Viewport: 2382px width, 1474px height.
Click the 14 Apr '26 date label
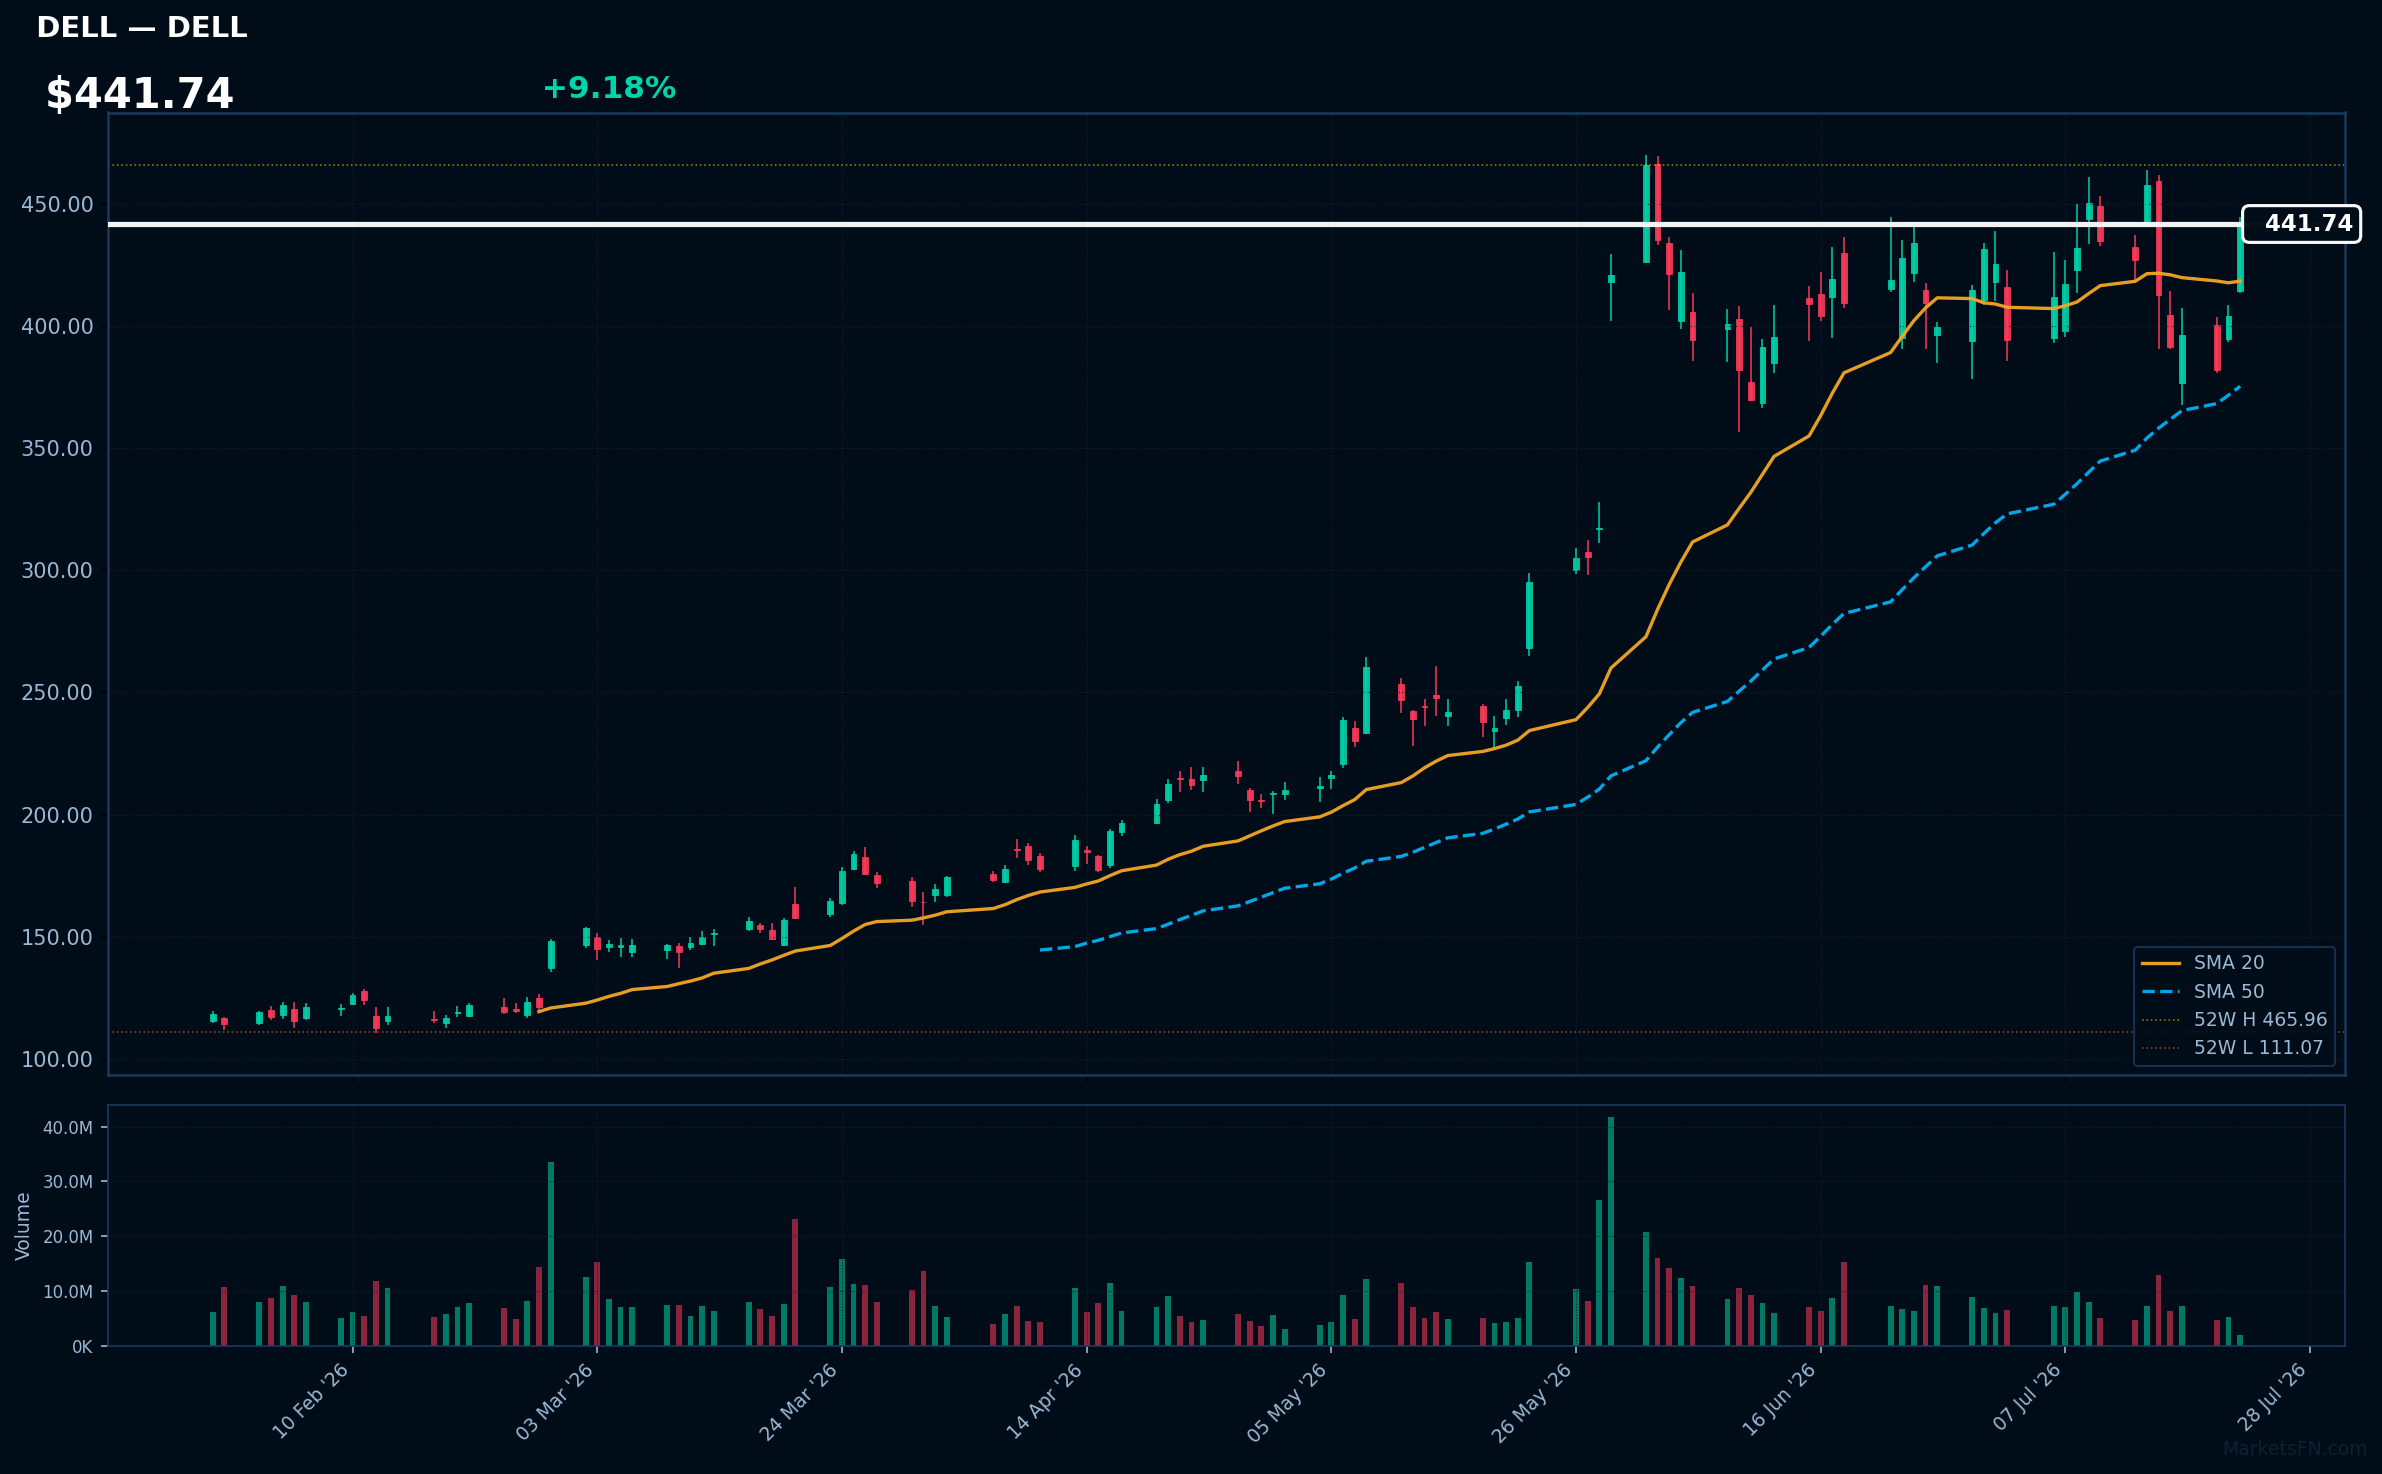tap(1045, 1401)
